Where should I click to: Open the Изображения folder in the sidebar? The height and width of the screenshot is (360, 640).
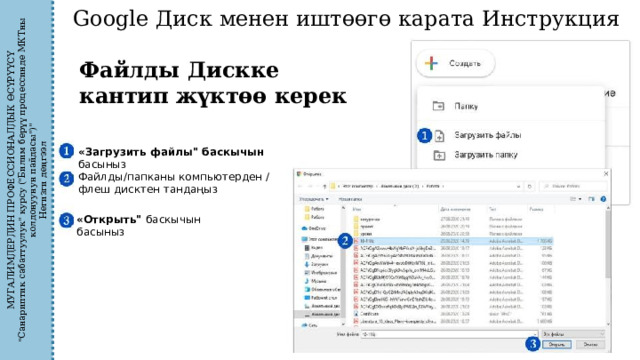321,273
